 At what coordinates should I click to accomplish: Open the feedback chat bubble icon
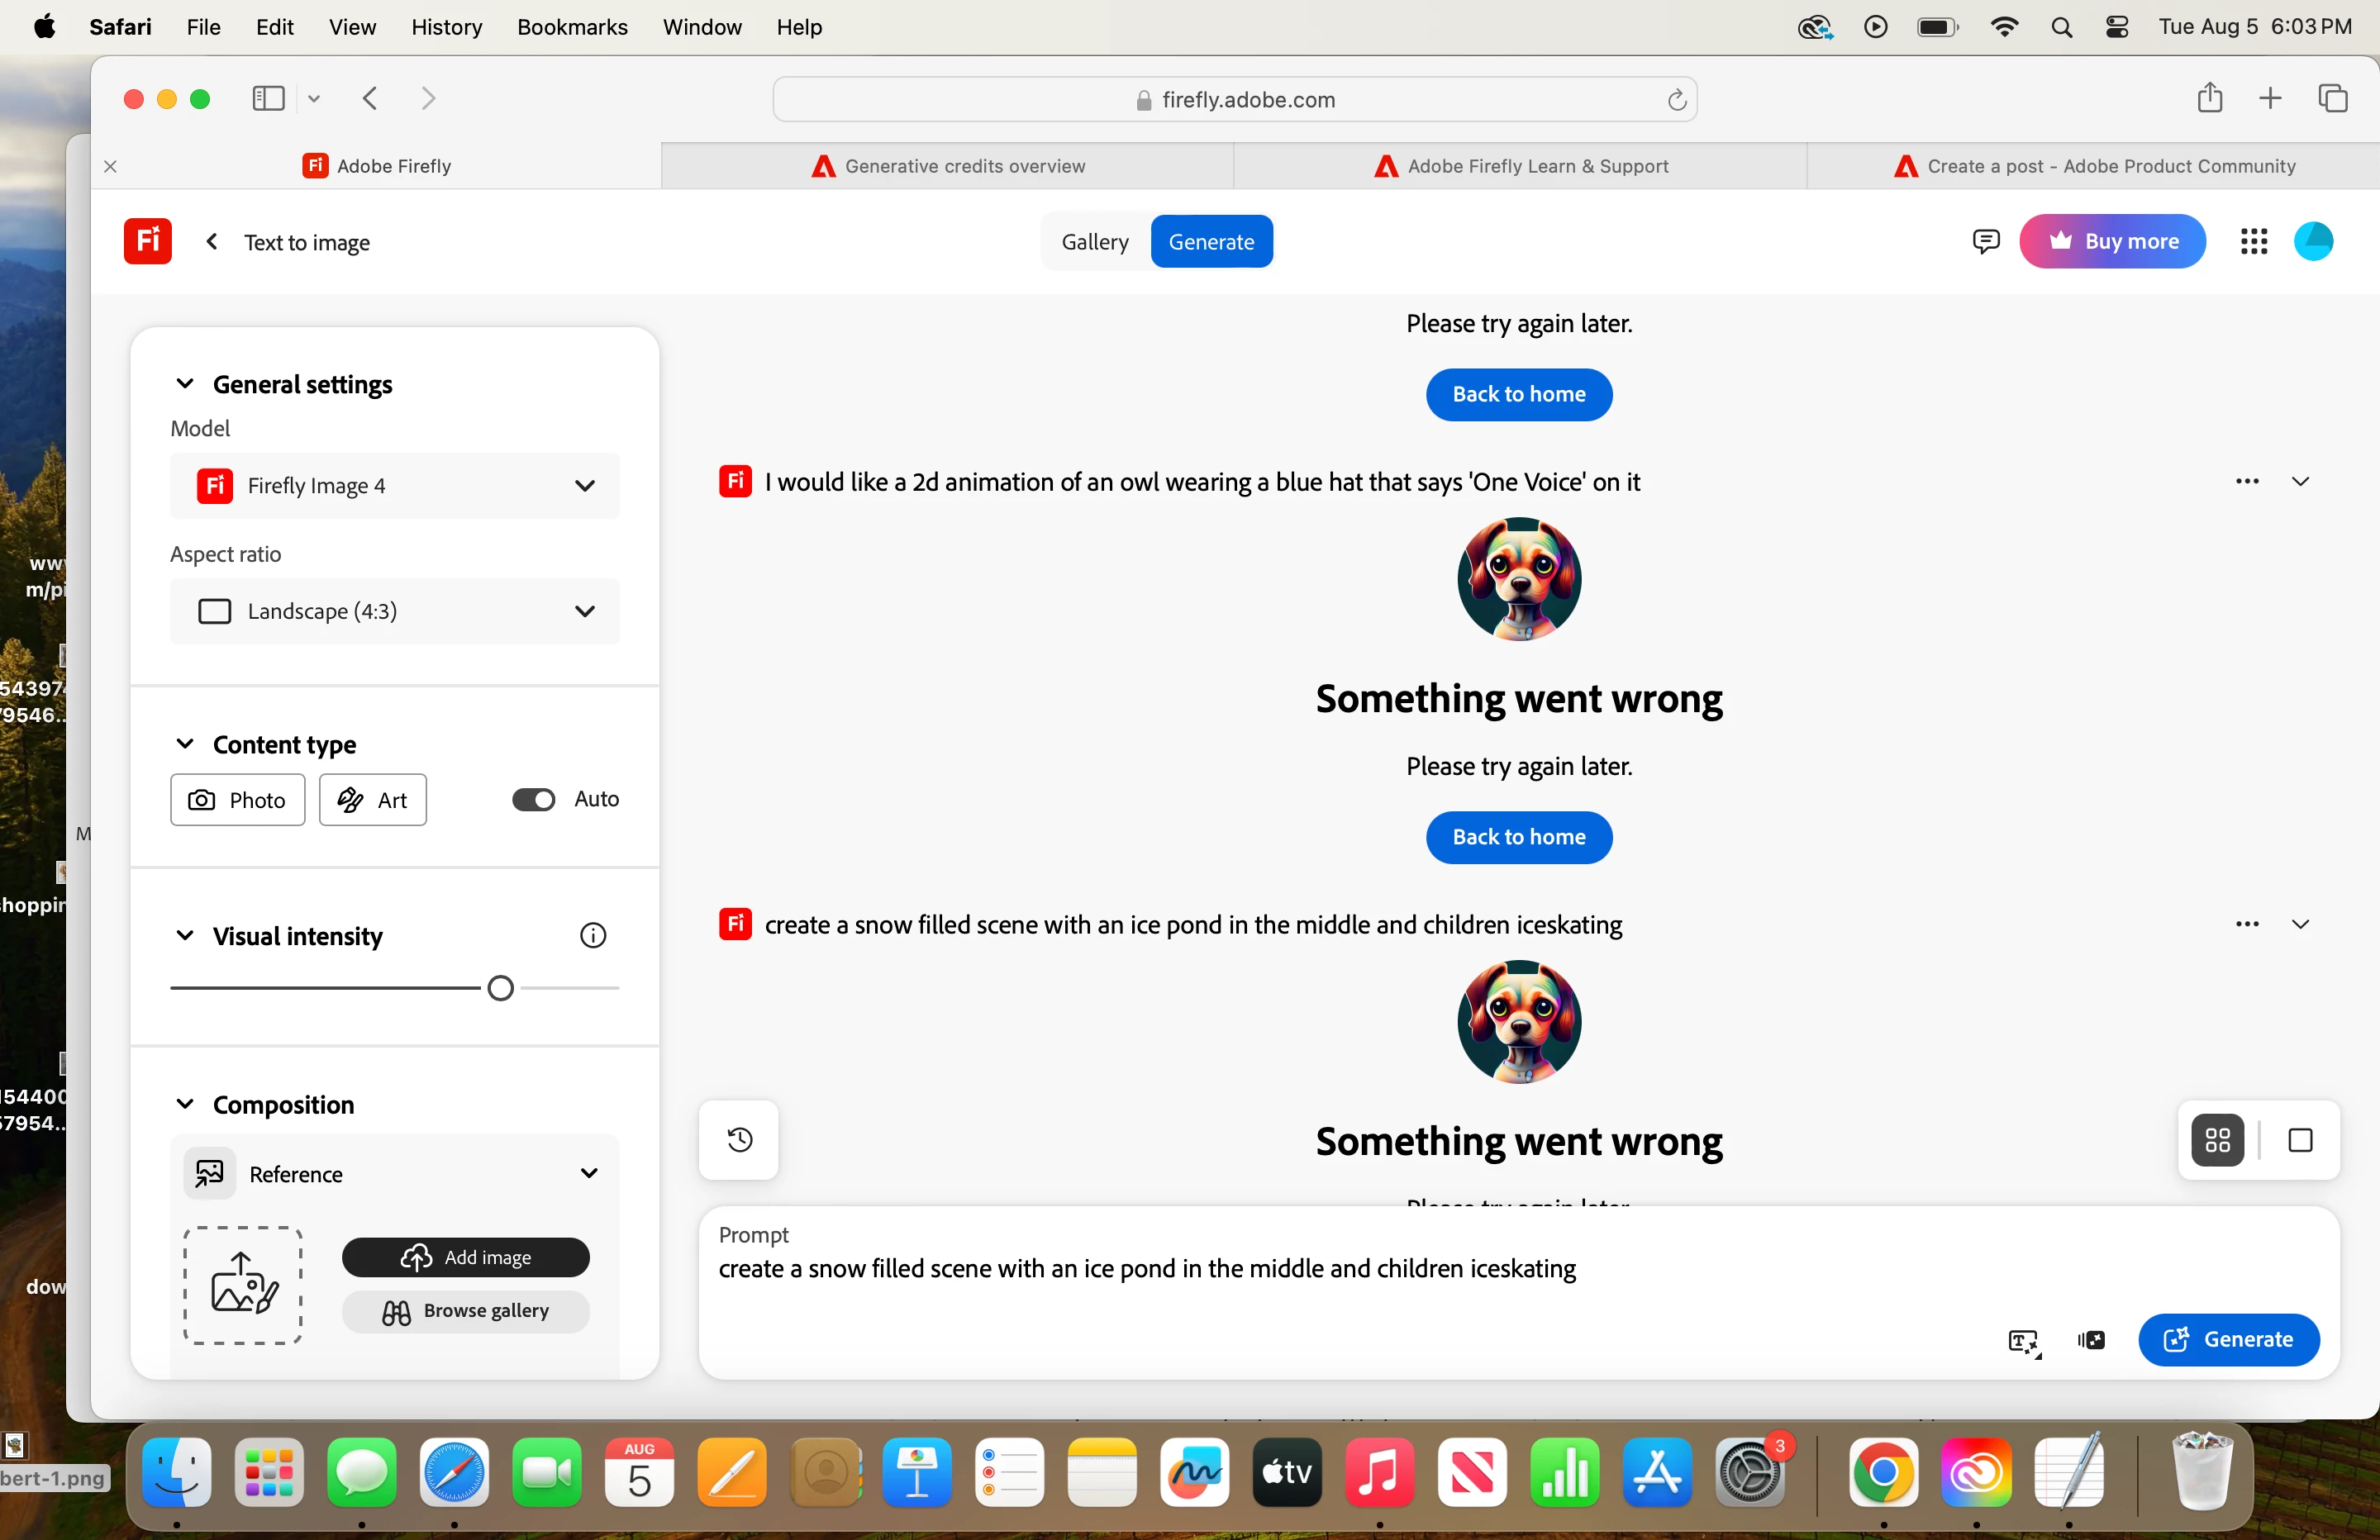tap(1986, 241)
